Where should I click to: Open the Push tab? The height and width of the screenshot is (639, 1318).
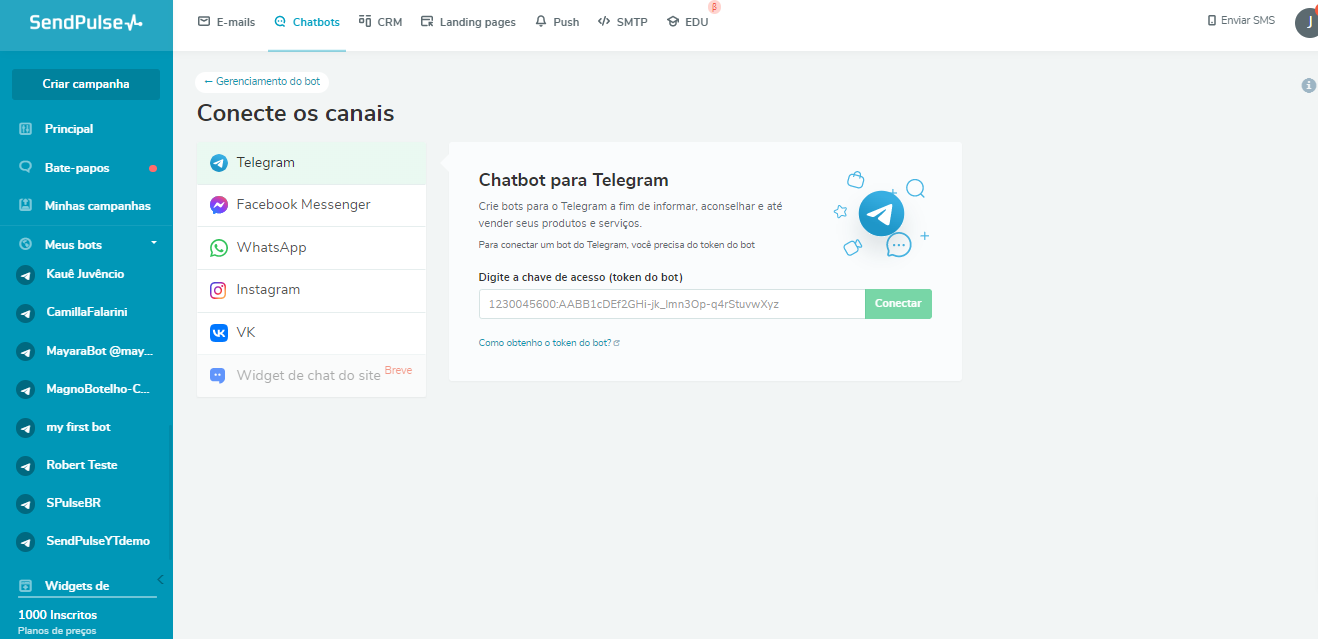tap(557, 22)
